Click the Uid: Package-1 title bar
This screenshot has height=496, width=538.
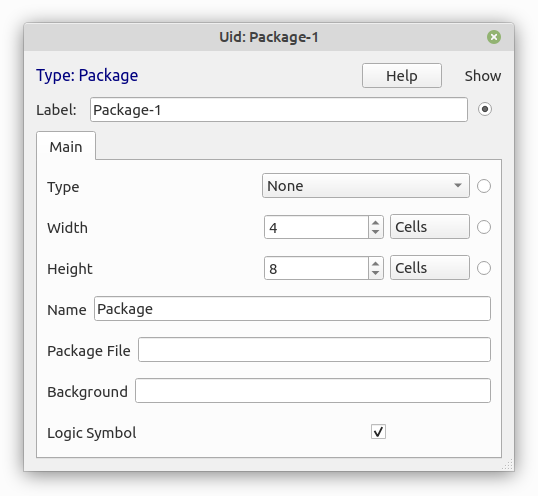pyautogui.click(x=269, y=37)
